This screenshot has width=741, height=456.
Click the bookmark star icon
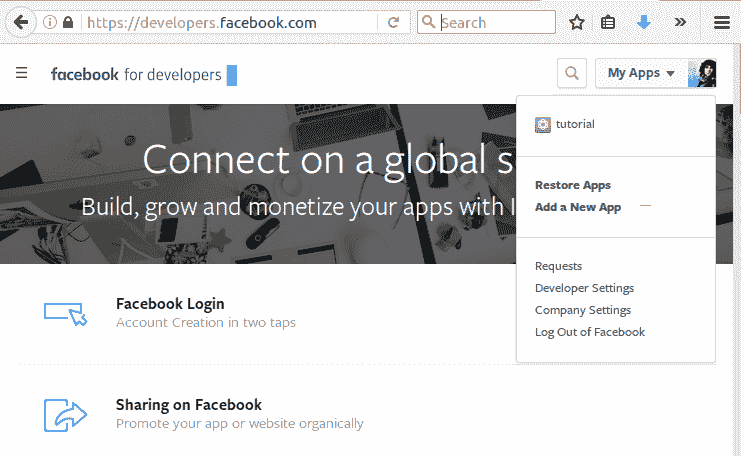(577, 22)
